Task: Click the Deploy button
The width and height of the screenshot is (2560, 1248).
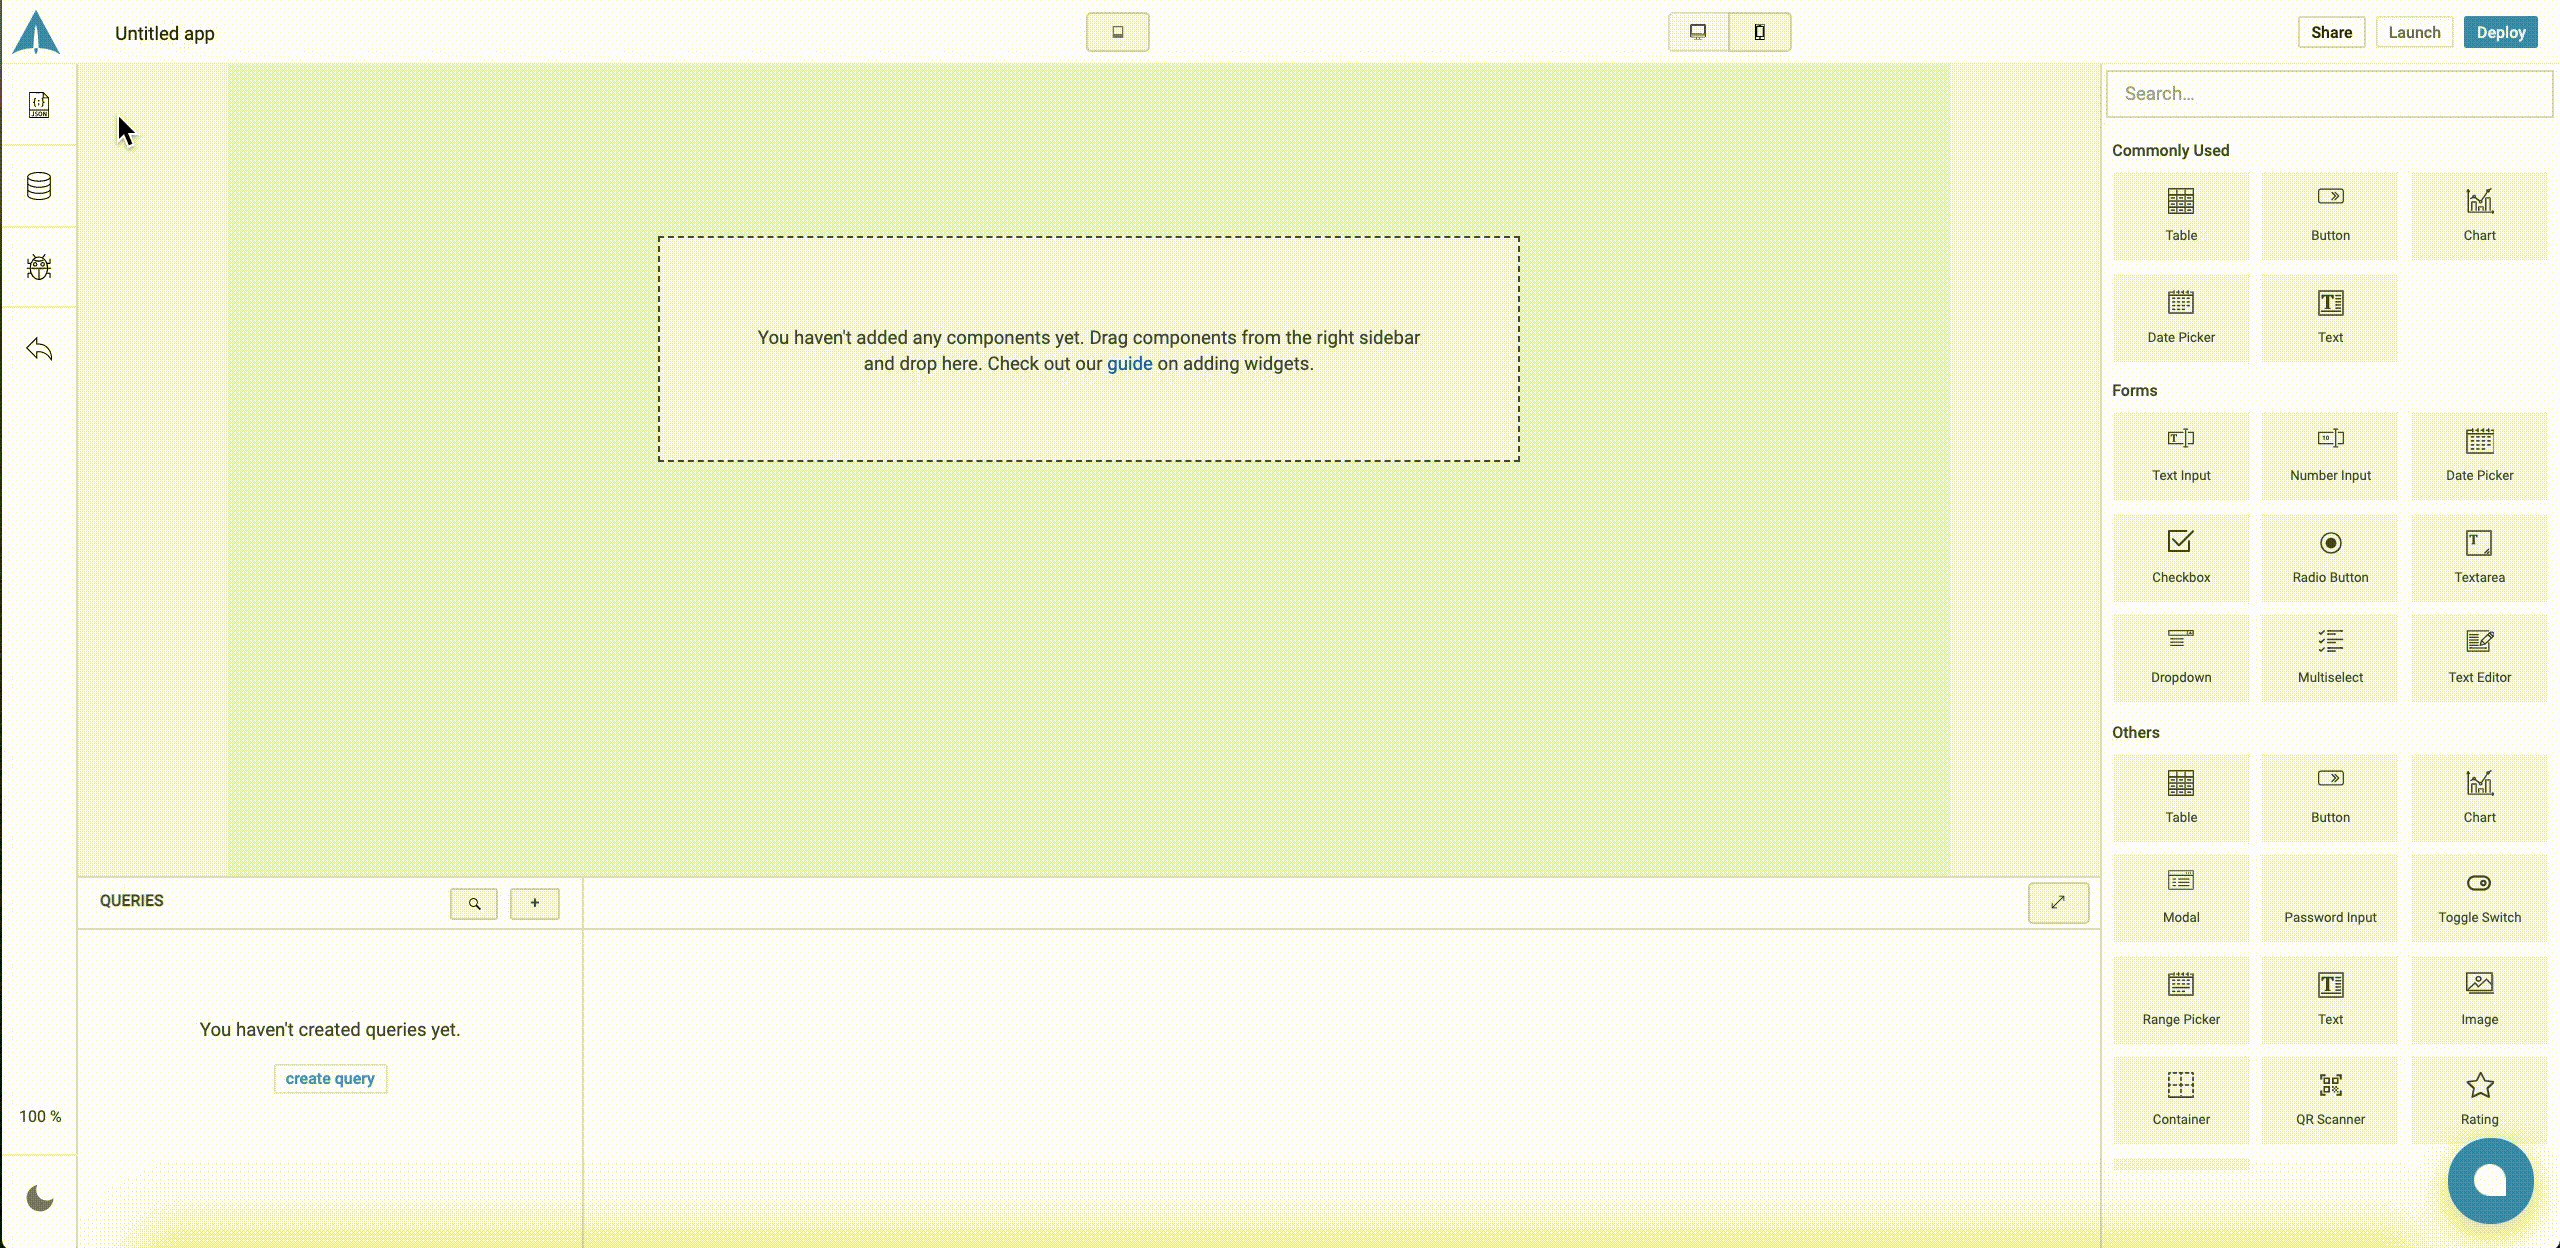Action: point(2500,32)
